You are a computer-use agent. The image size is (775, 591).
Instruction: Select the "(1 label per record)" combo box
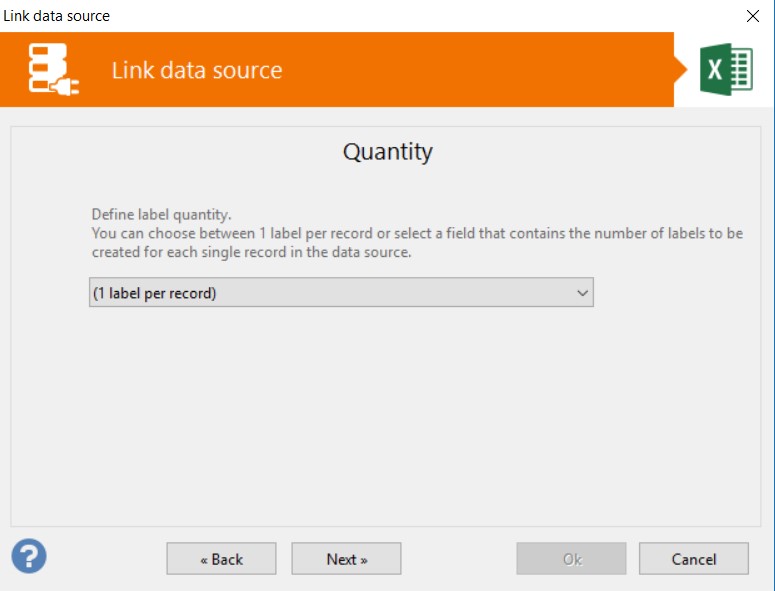click(x=341, y=293)
